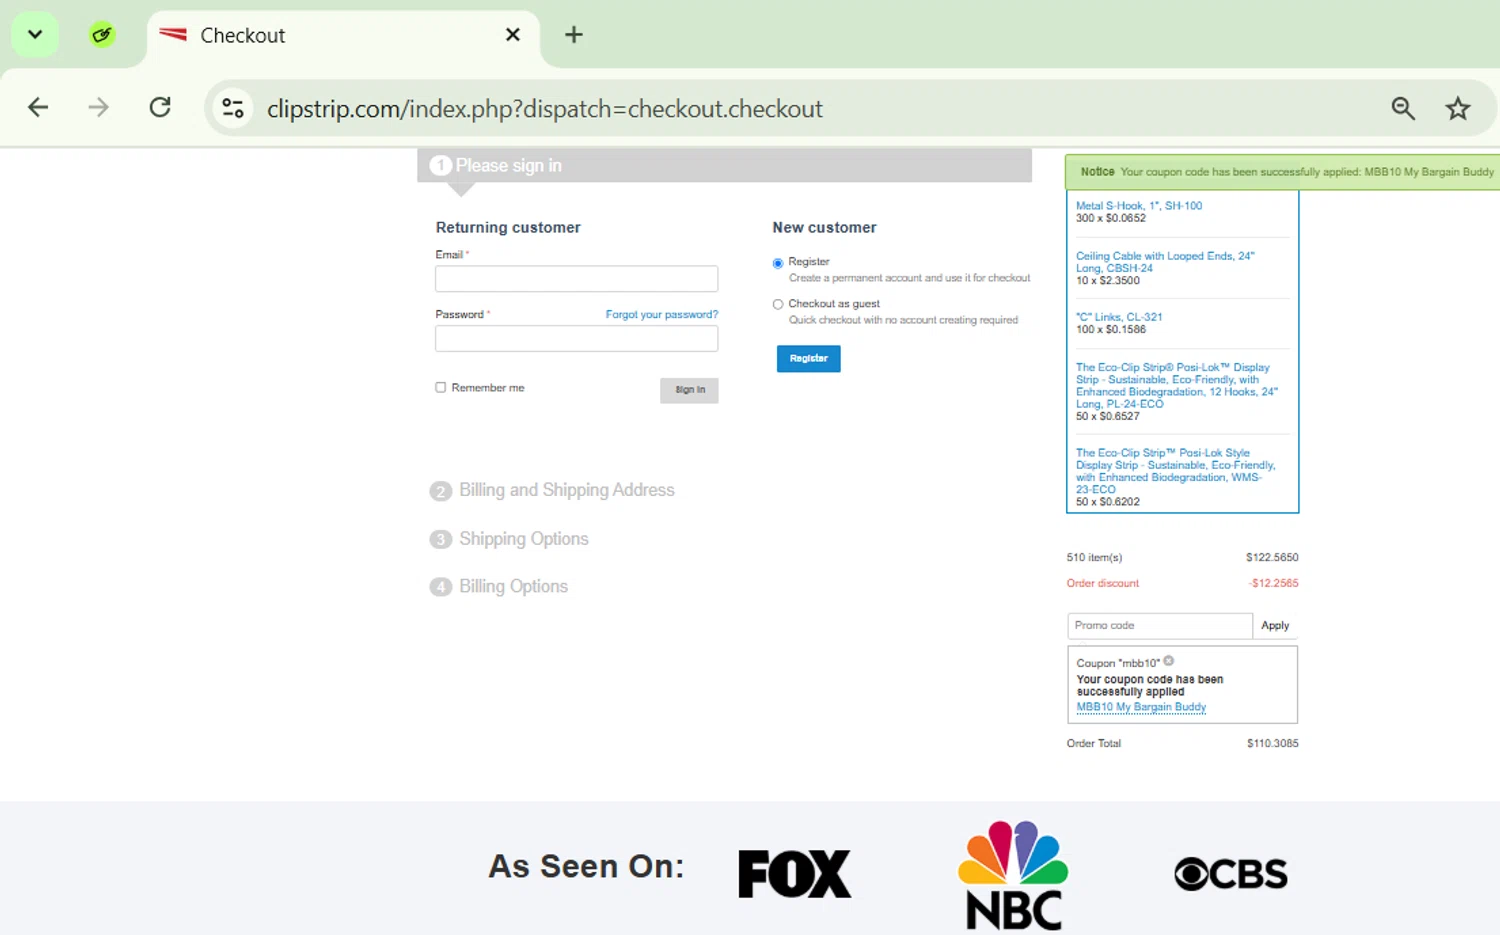Click the clipstrip.com URL address bar

pos(545,109)
